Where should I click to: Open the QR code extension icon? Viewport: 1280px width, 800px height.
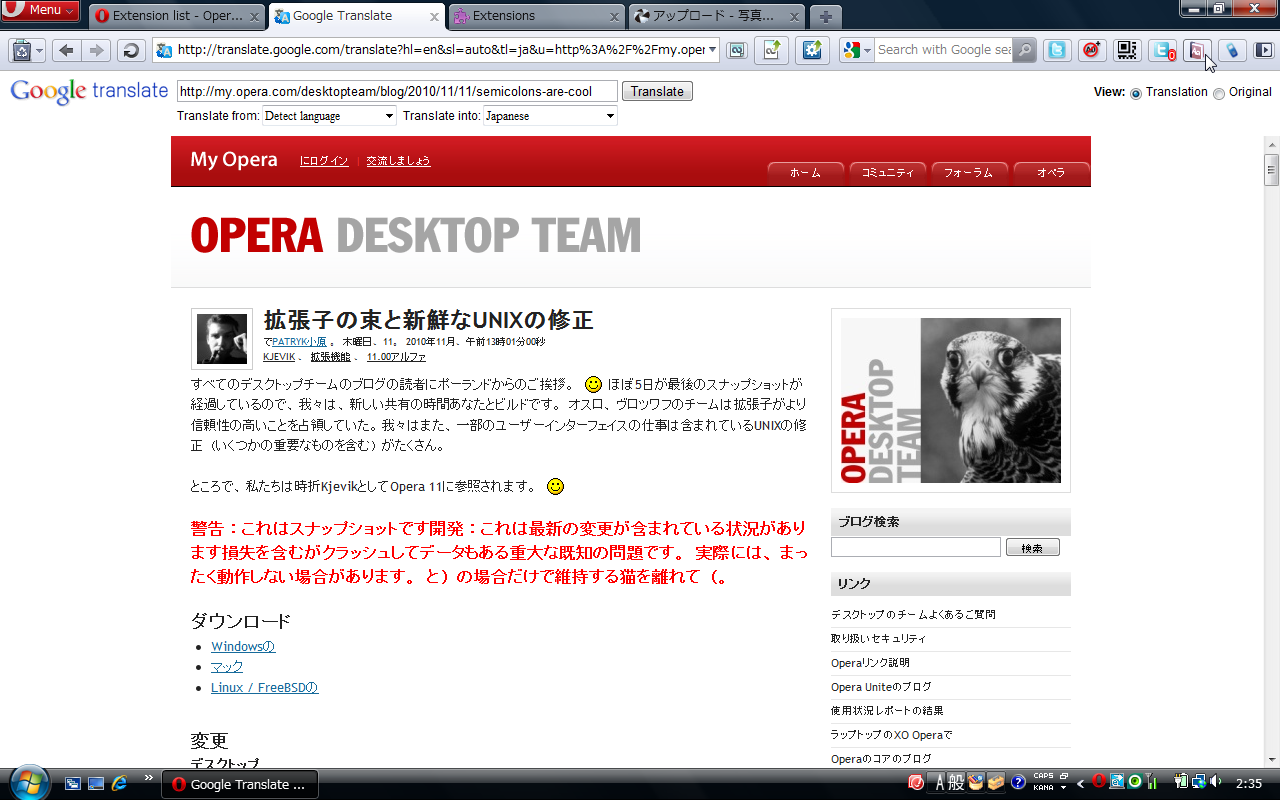[1127, 50]
